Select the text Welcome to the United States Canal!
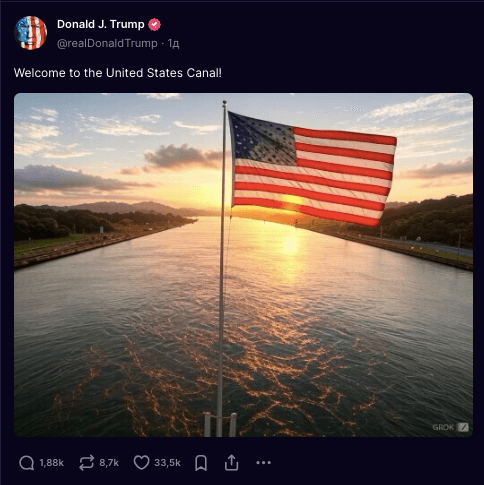 [118, 73]
